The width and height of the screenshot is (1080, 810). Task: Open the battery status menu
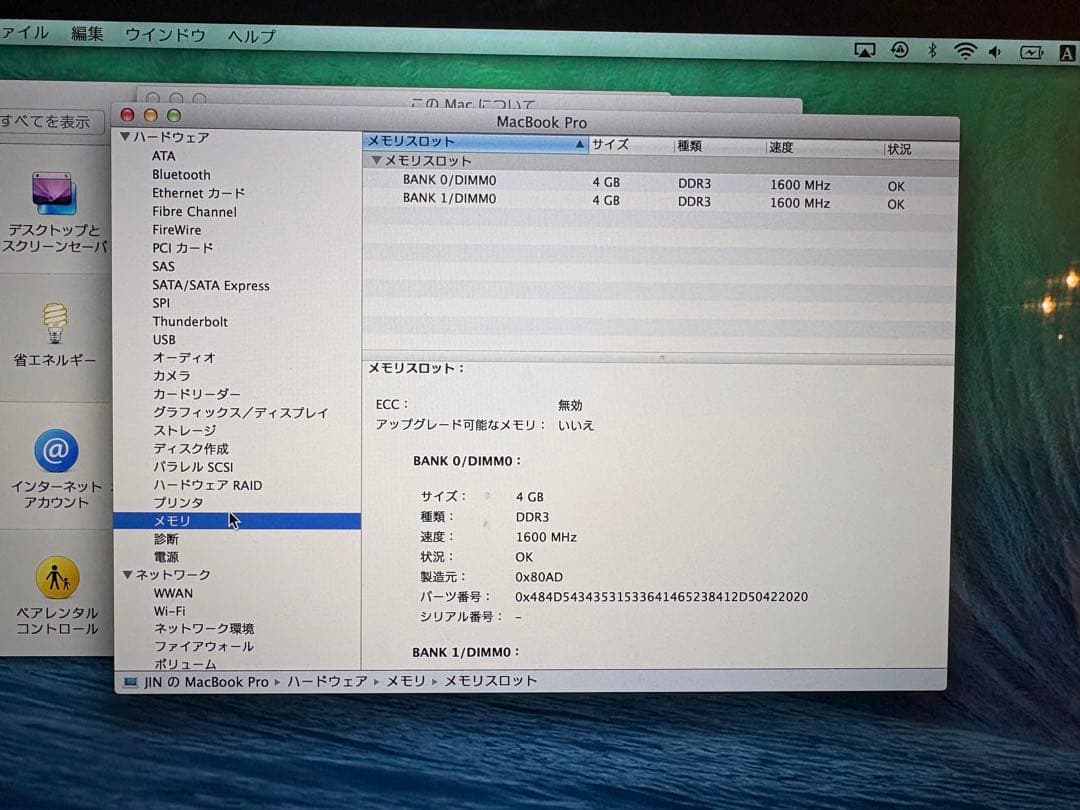click(1031, 48)
